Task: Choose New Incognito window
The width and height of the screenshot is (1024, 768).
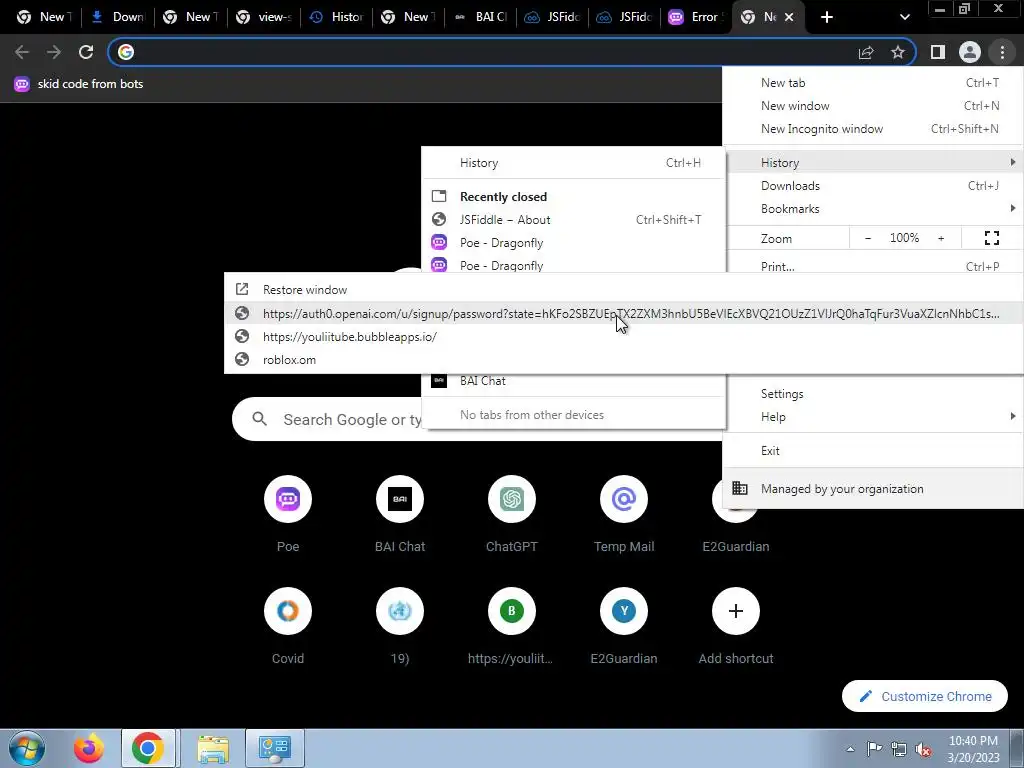Action: coord(873,129)
